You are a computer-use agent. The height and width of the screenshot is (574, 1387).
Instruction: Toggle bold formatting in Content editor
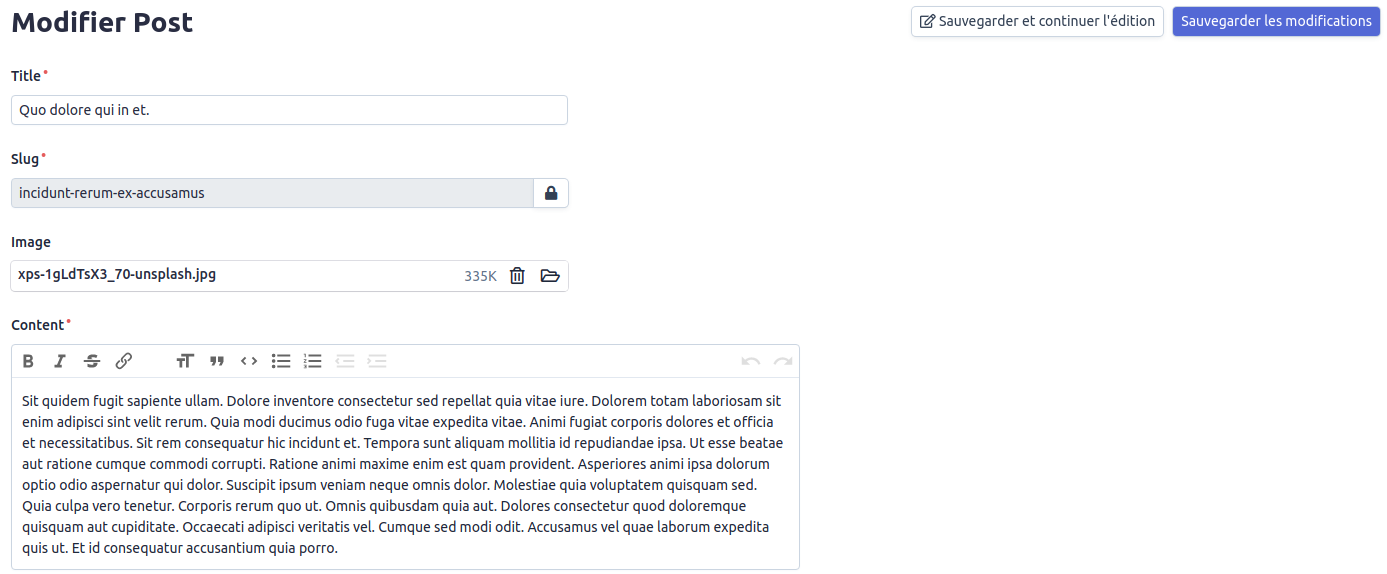point(28,361)
